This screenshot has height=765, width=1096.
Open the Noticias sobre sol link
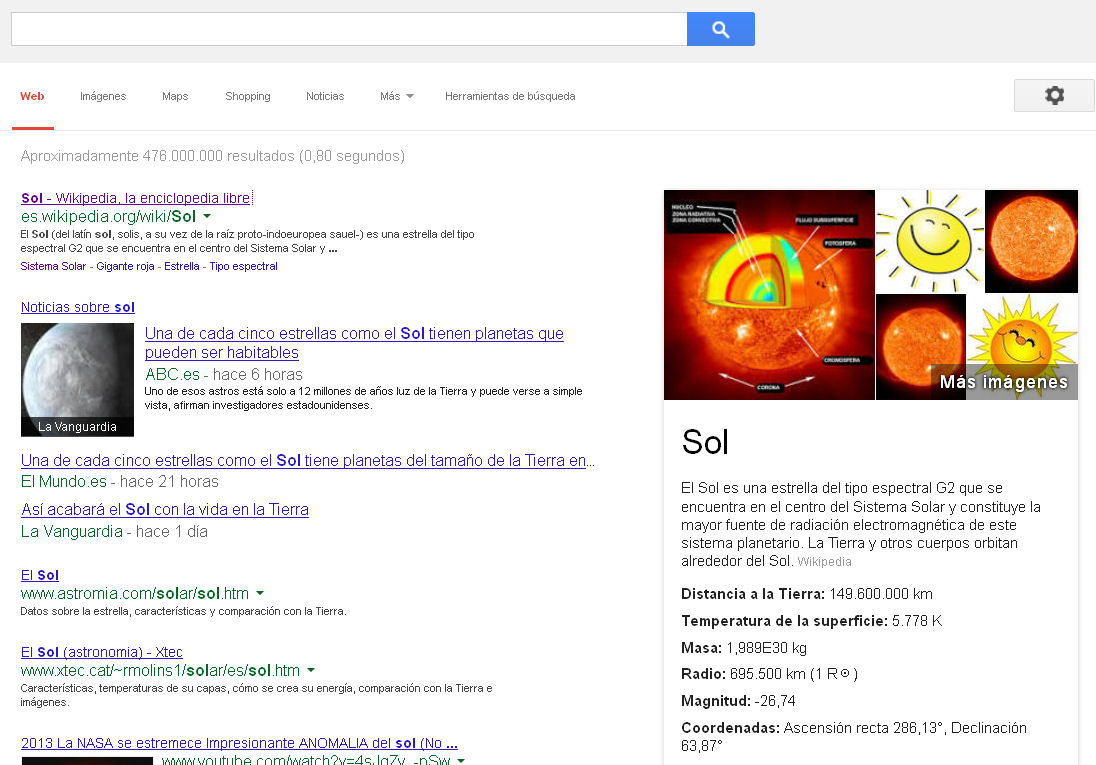pyautogui.click(x=78, y=307)
